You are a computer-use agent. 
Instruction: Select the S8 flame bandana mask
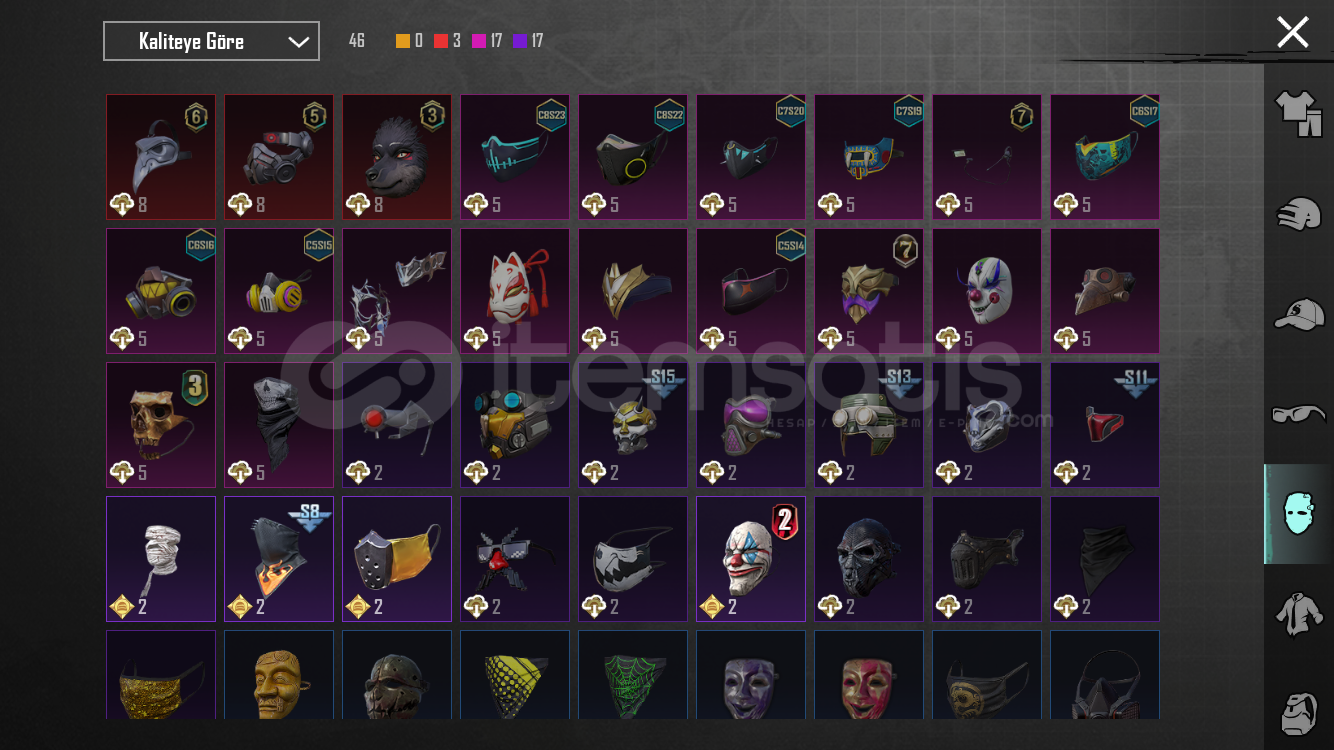279,559
